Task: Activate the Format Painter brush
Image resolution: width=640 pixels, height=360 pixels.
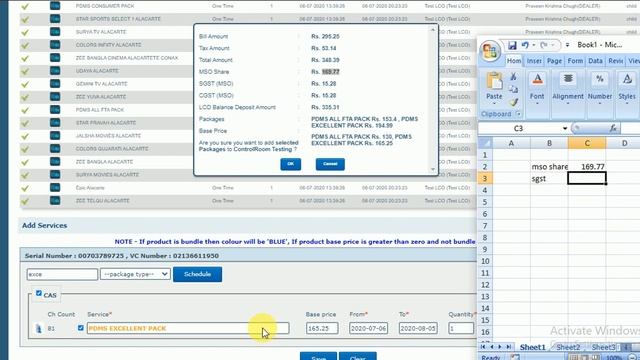Action: tap(513, 102)
